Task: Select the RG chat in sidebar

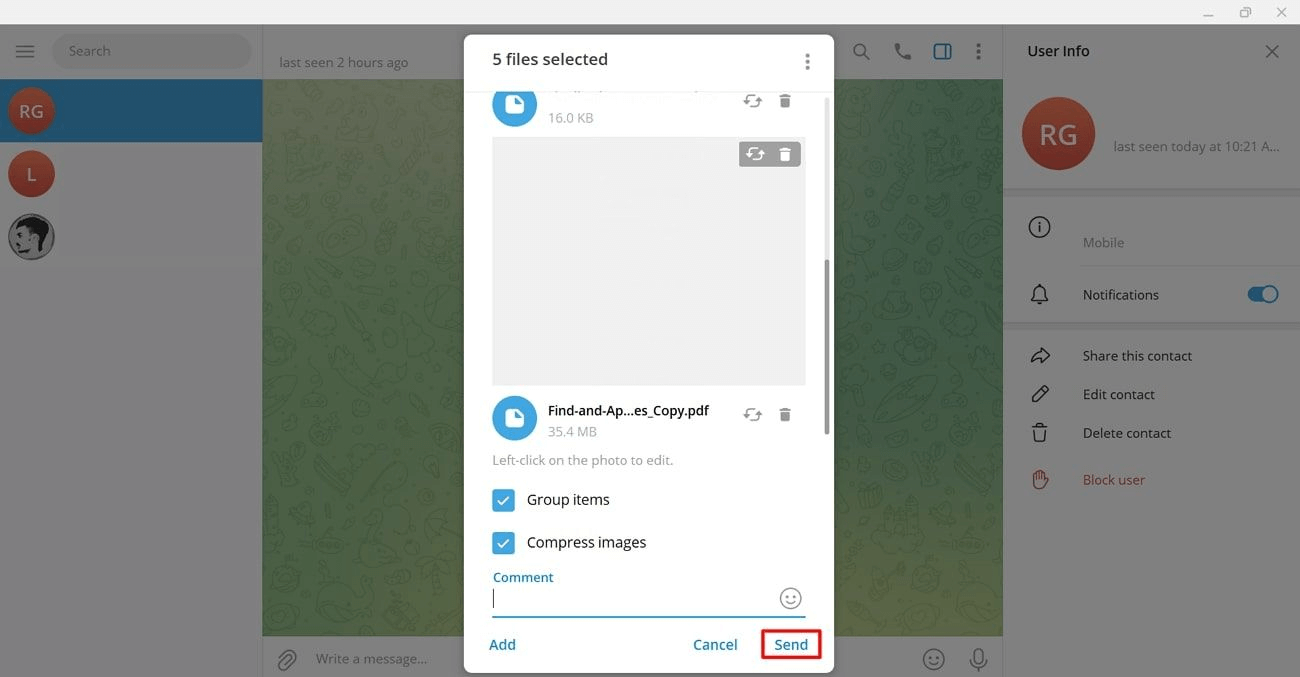Action: 131,111
